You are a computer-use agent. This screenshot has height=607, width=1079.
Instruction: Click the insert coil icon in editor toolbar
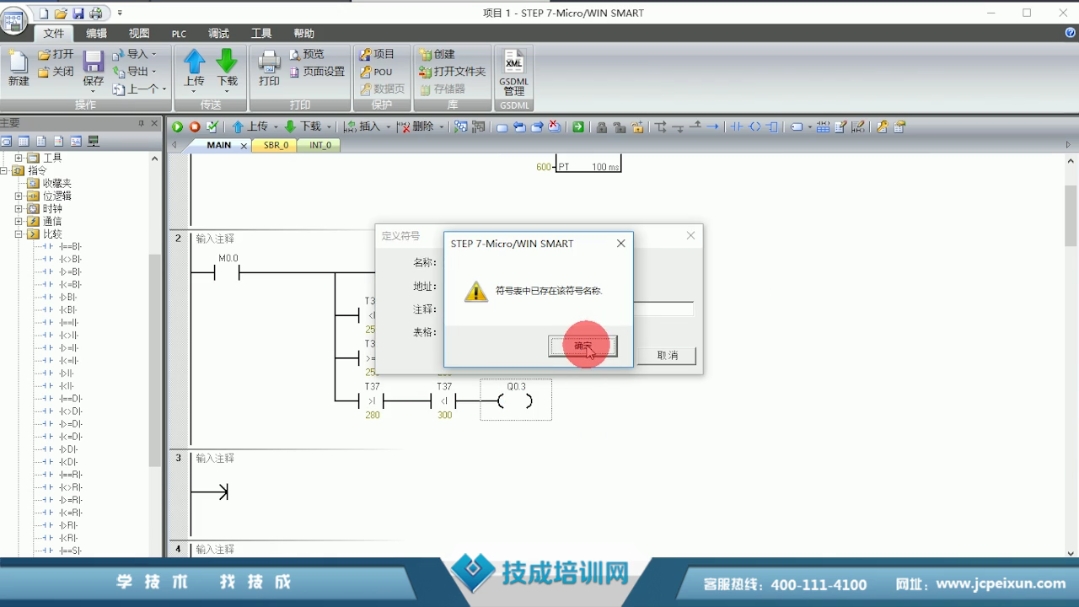[x=755, y=127]
